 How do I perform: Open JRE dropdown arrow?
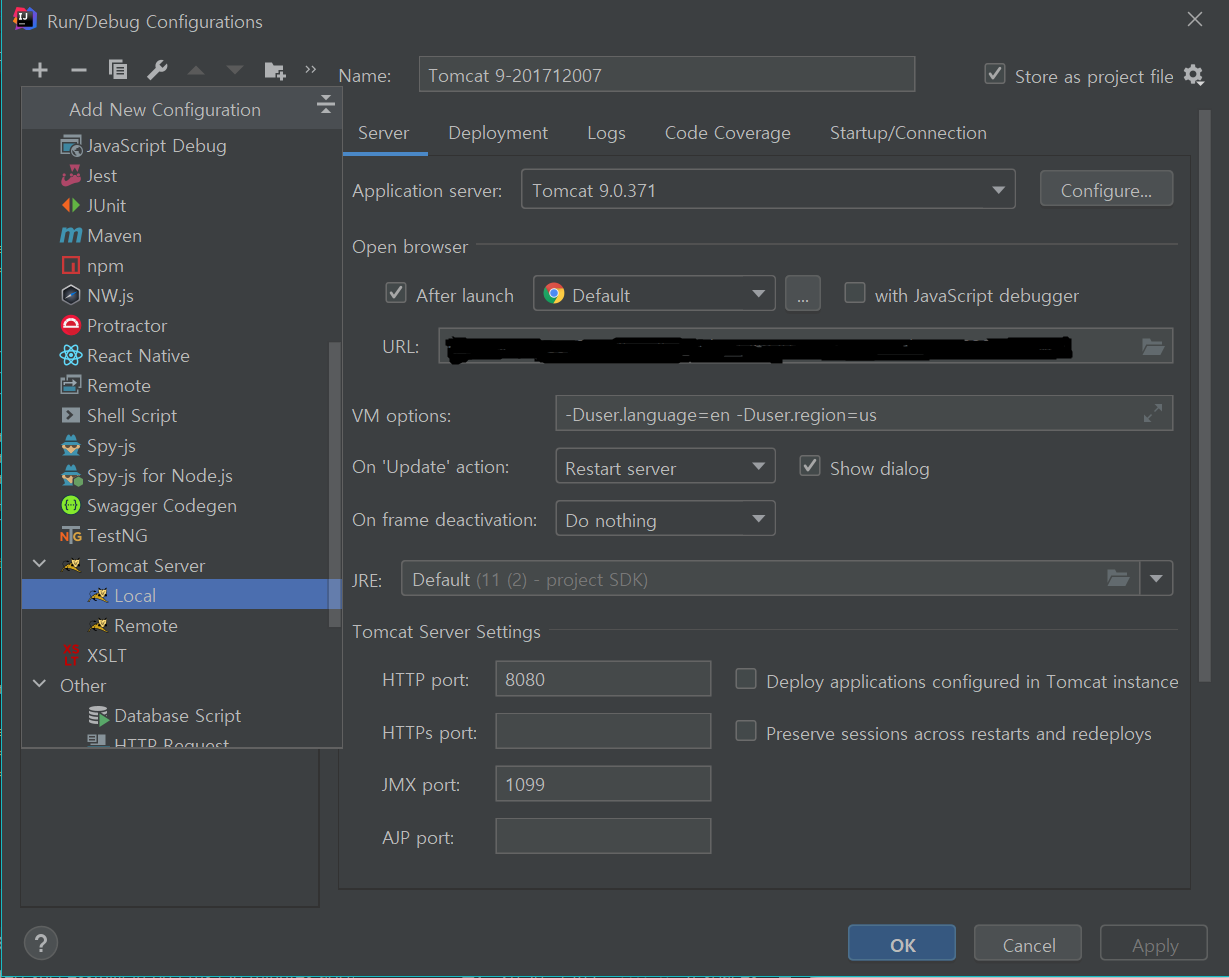(1157, 578)
